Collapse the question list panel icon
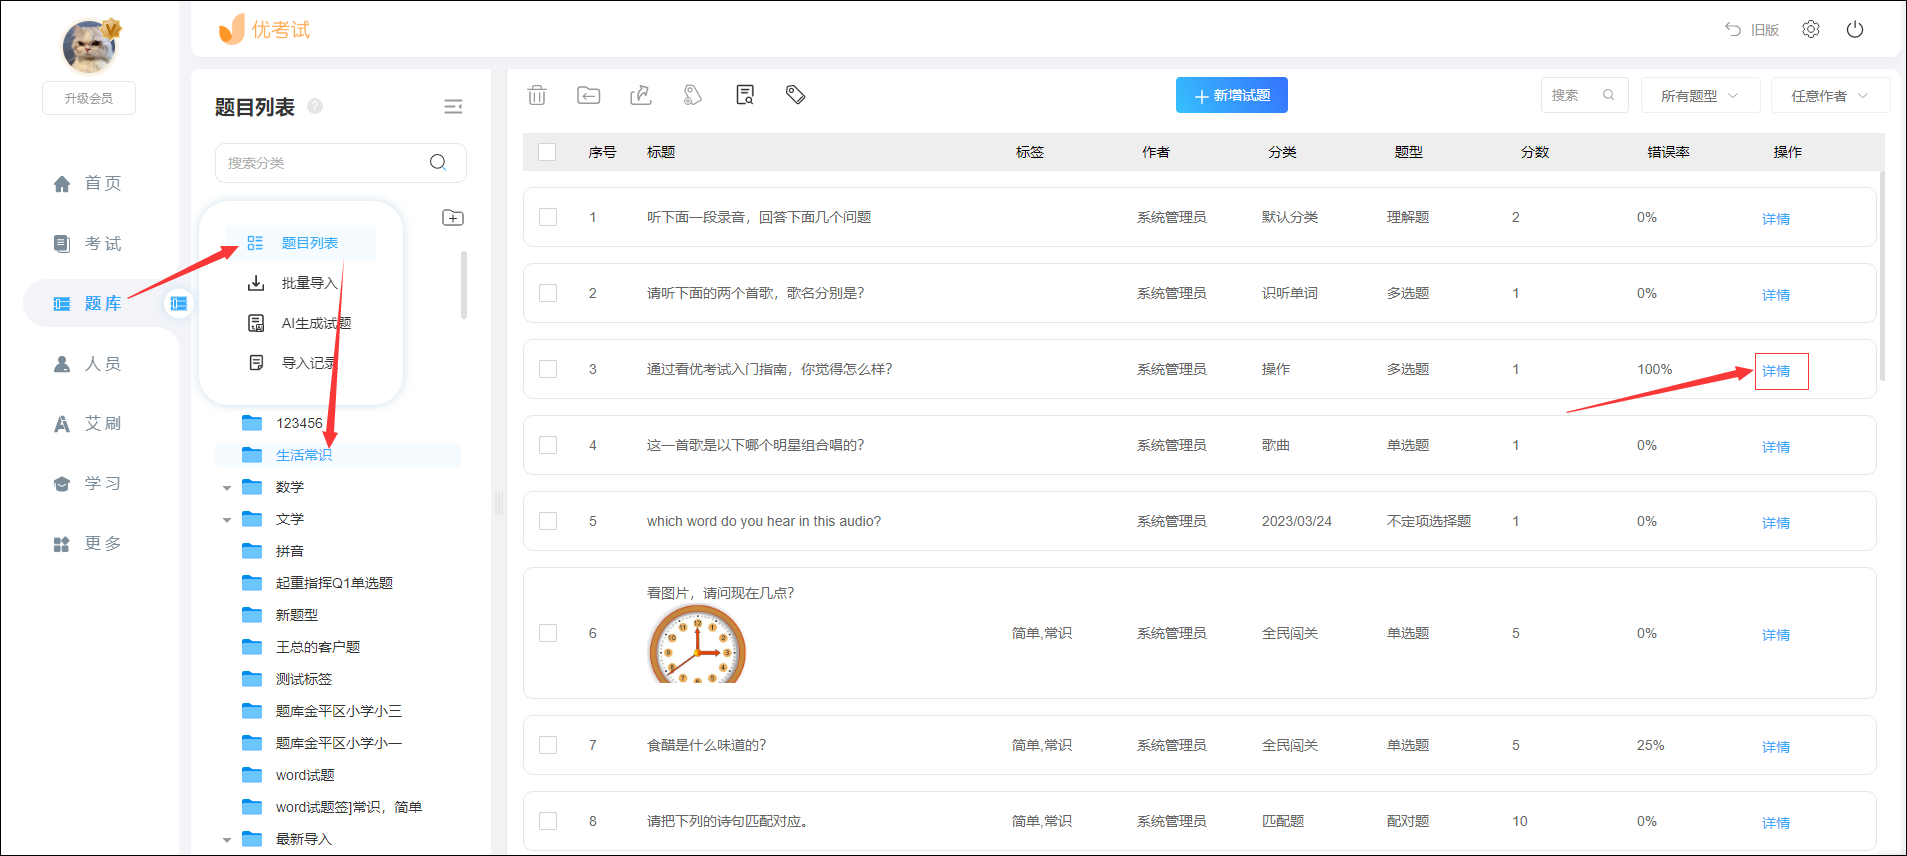Screen dimensions: 1907x856 click(453, 107)
